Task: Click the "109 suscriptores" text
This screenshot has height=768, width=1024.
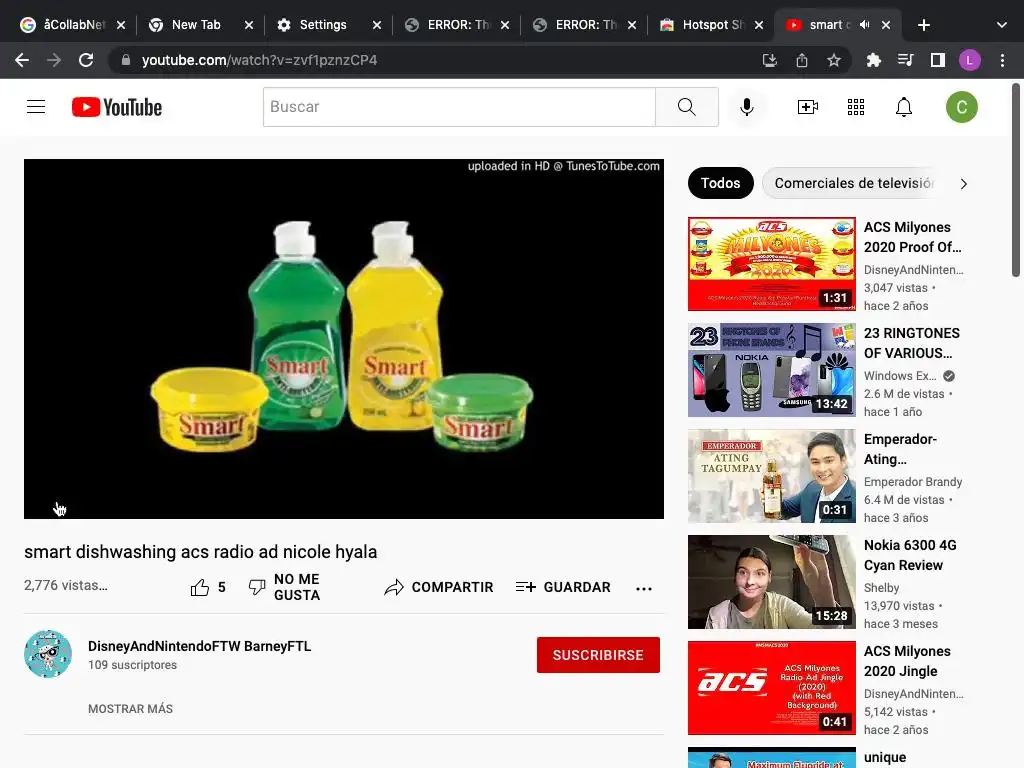Action: pos(133,665)
